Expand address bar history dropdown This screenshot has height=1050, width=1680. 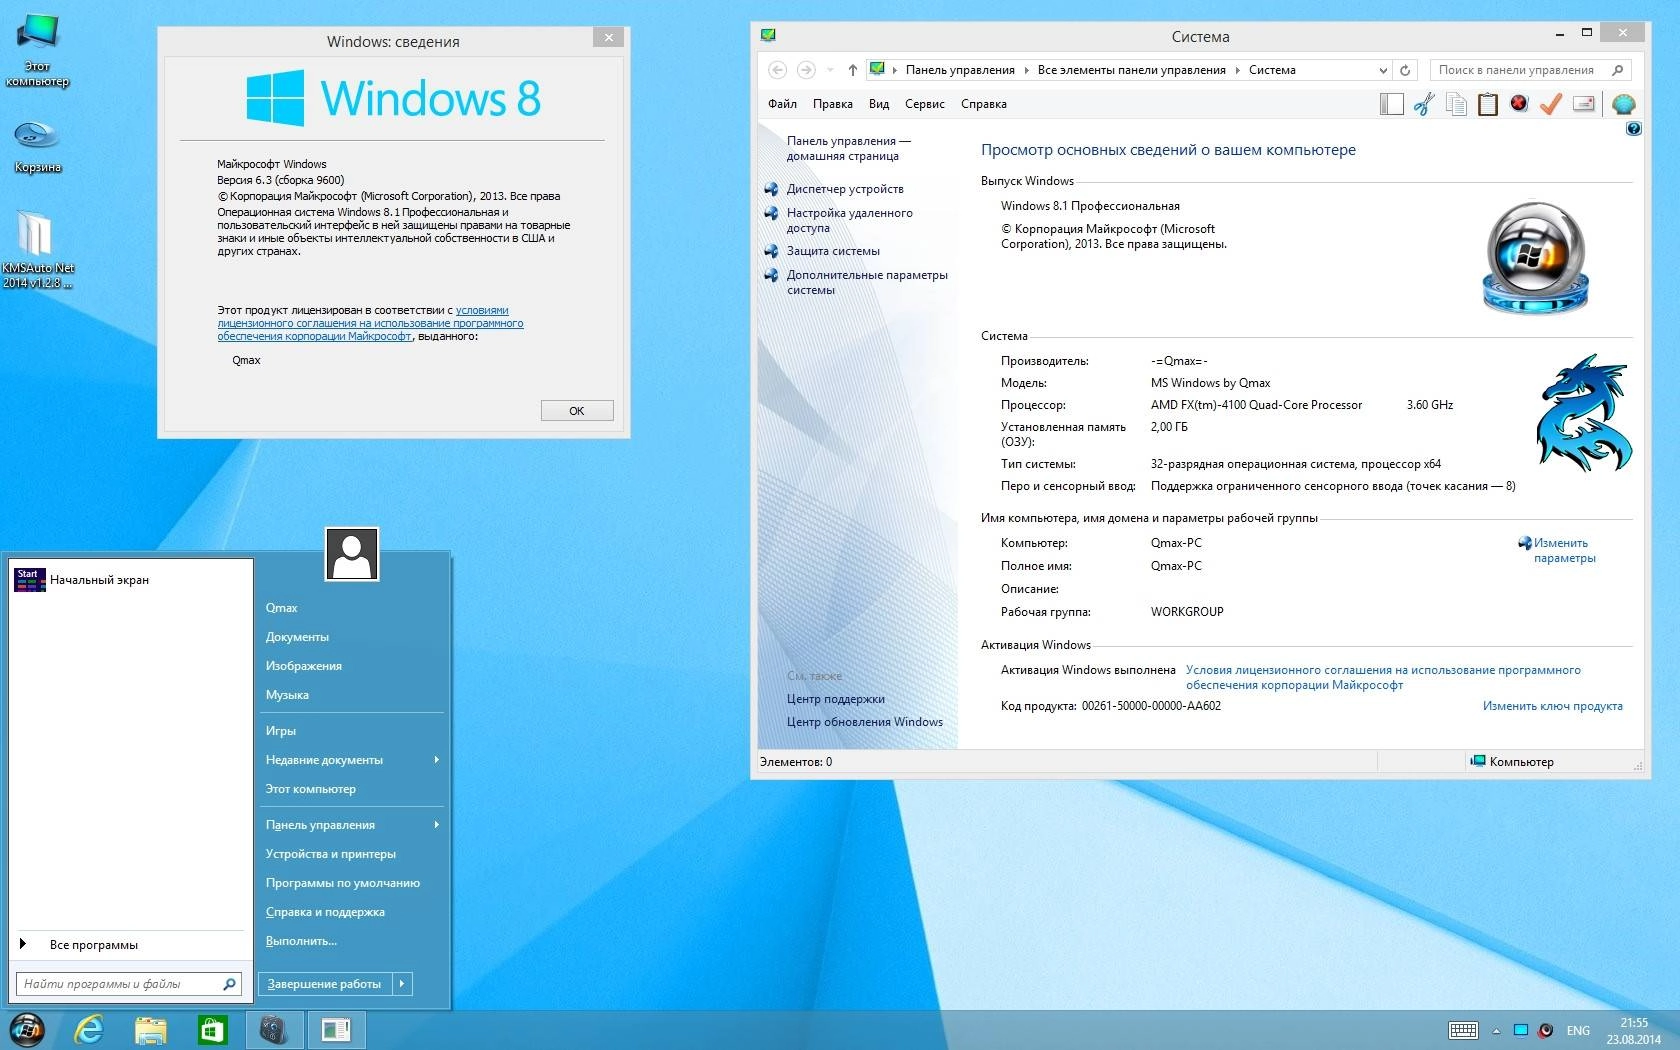(x=1383, y=70)
